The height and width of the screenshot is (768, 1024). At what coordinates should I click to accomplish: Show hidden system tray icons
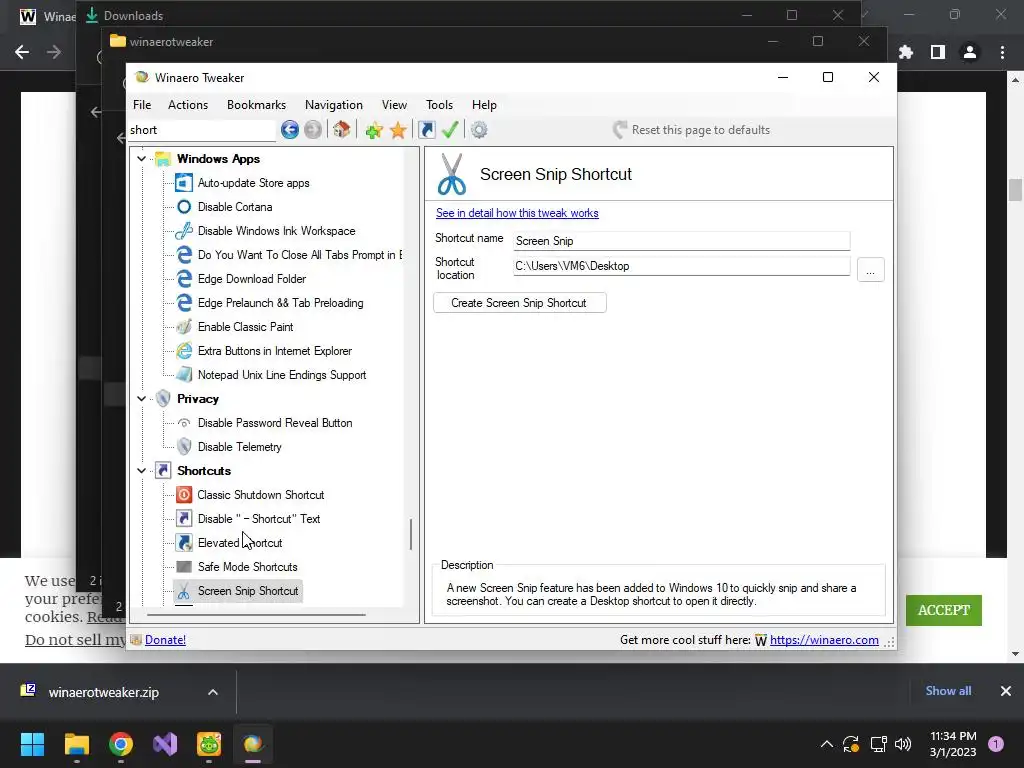pos(826,744)
